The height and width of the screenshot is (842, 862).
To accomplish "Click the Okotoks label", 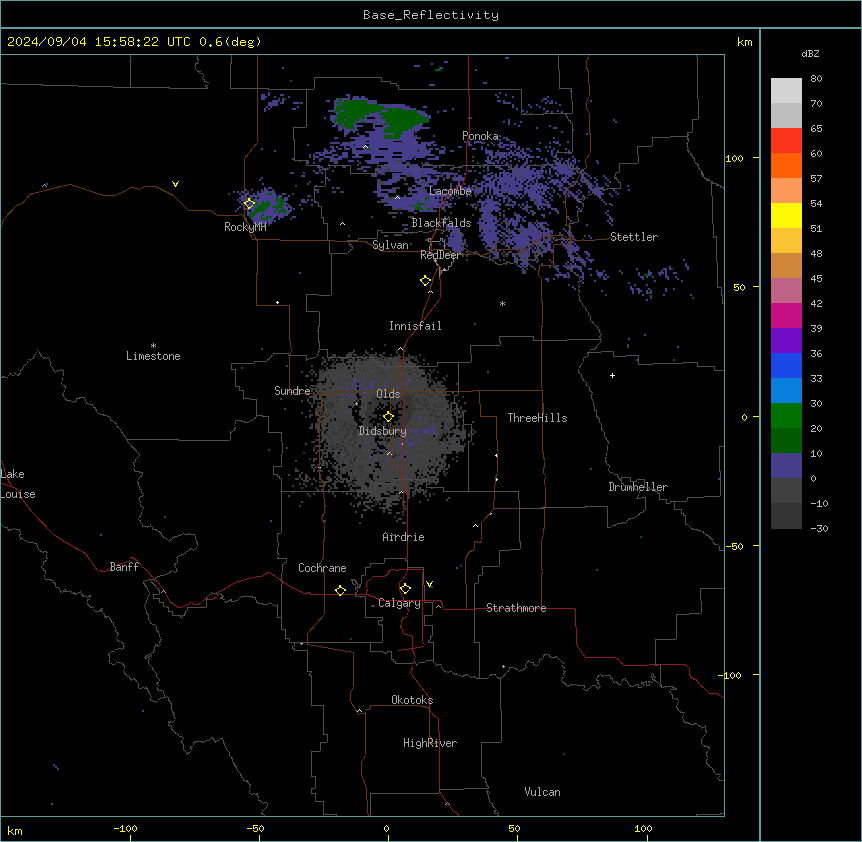I will point(412,700).
